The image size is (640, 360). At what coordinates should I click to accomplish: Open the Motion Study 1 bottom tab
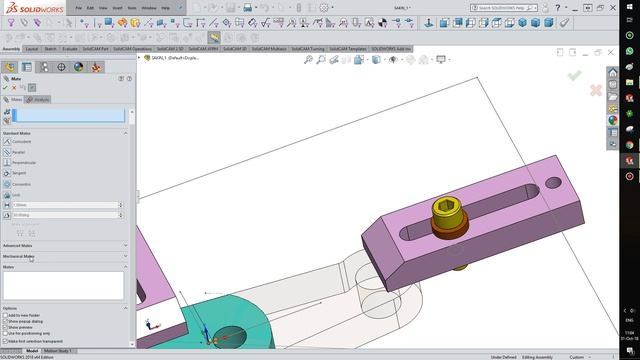coord(58,351)
